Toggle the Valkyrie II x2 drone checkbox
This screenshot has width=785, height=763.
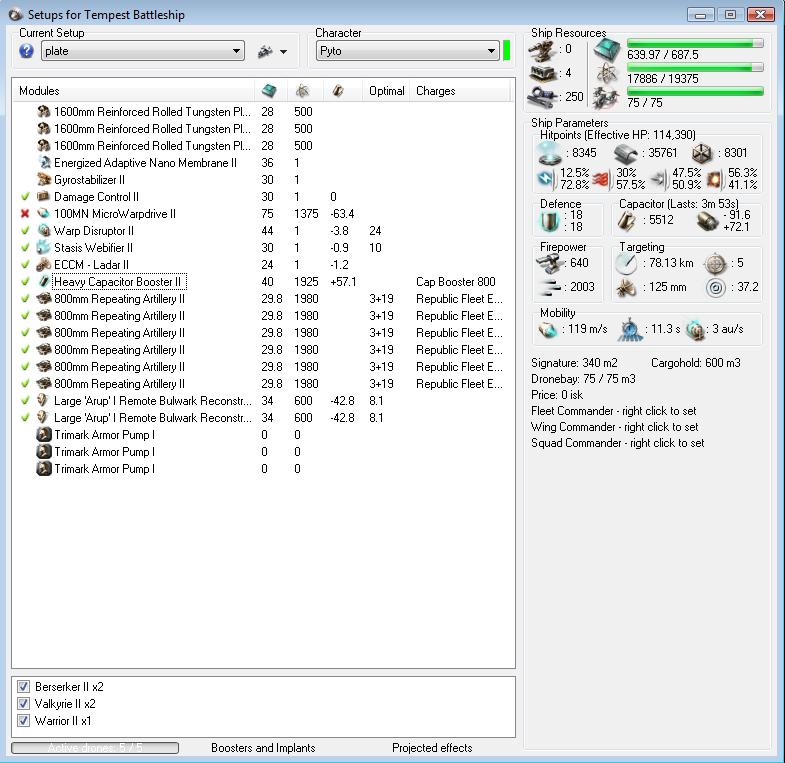click(23, 703)
